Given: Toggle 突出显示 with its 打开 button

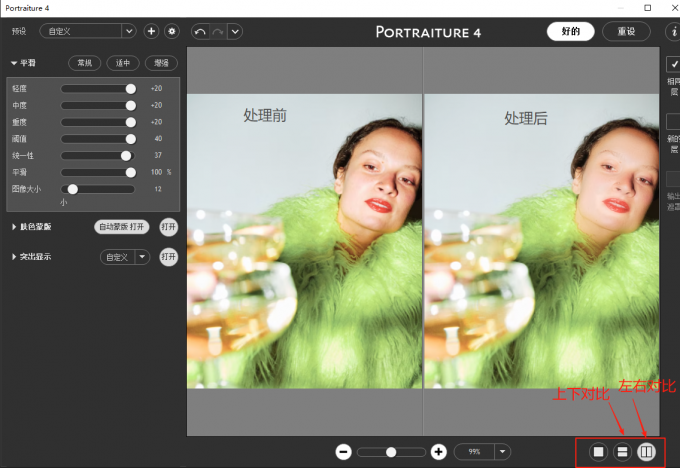Looking at the screenshot, I should click(x=169, y=257).
